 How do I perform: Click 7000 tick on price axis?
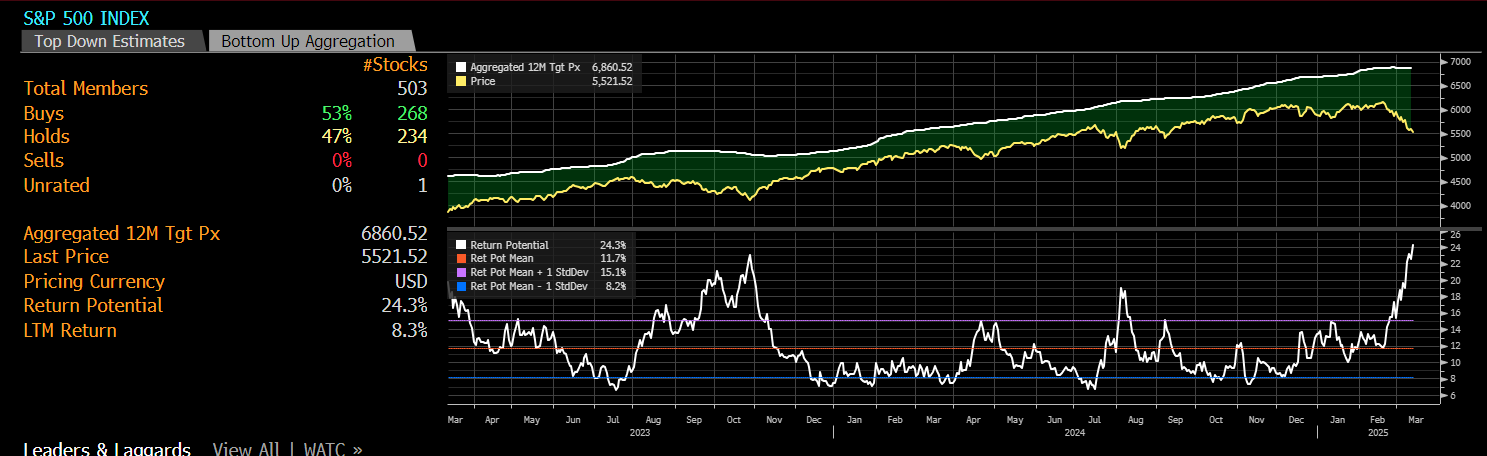tap(1458, 62)
